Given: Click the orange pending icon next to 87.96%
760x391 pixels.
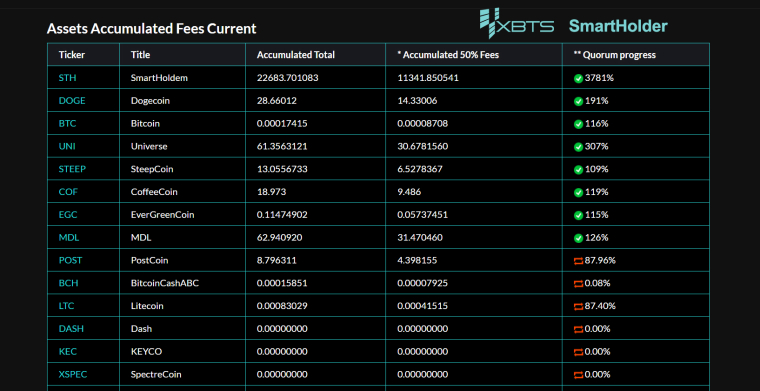Looking at the screenshot, I should click(578, 261).
